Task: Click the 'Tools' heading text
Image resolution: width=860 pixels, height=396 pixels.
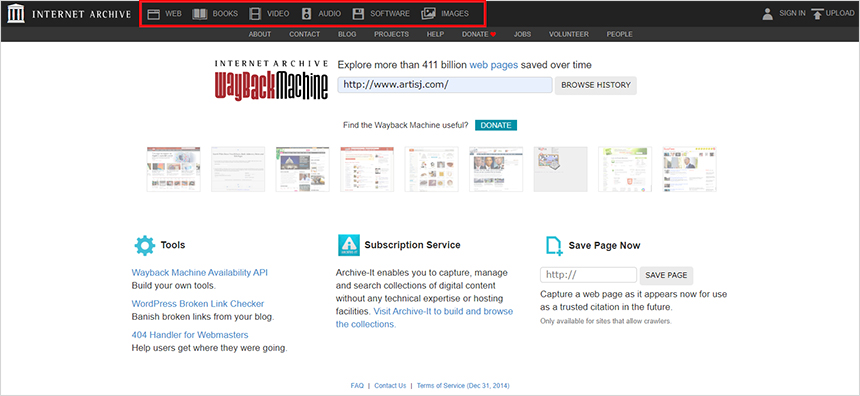Action: (x=173, y=245)
